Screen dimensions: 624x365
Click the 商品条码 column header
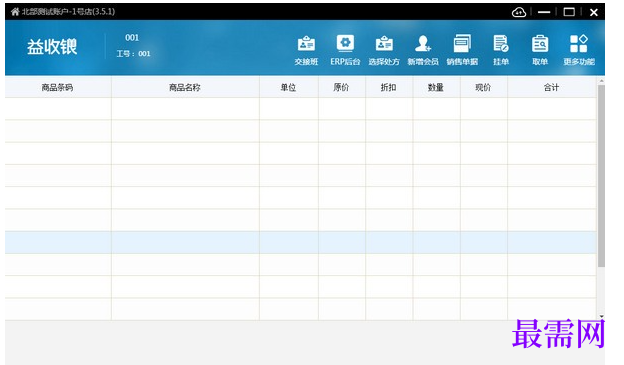pyautogui.click(x=58, y=87)
